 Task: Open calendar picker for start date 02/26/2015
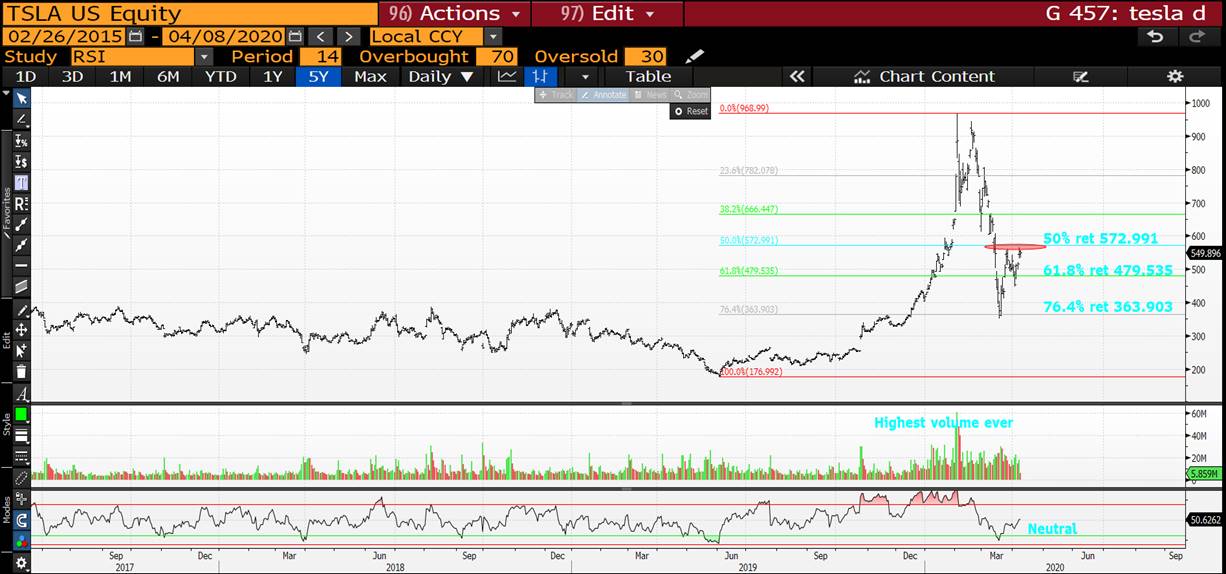(135, 36)
